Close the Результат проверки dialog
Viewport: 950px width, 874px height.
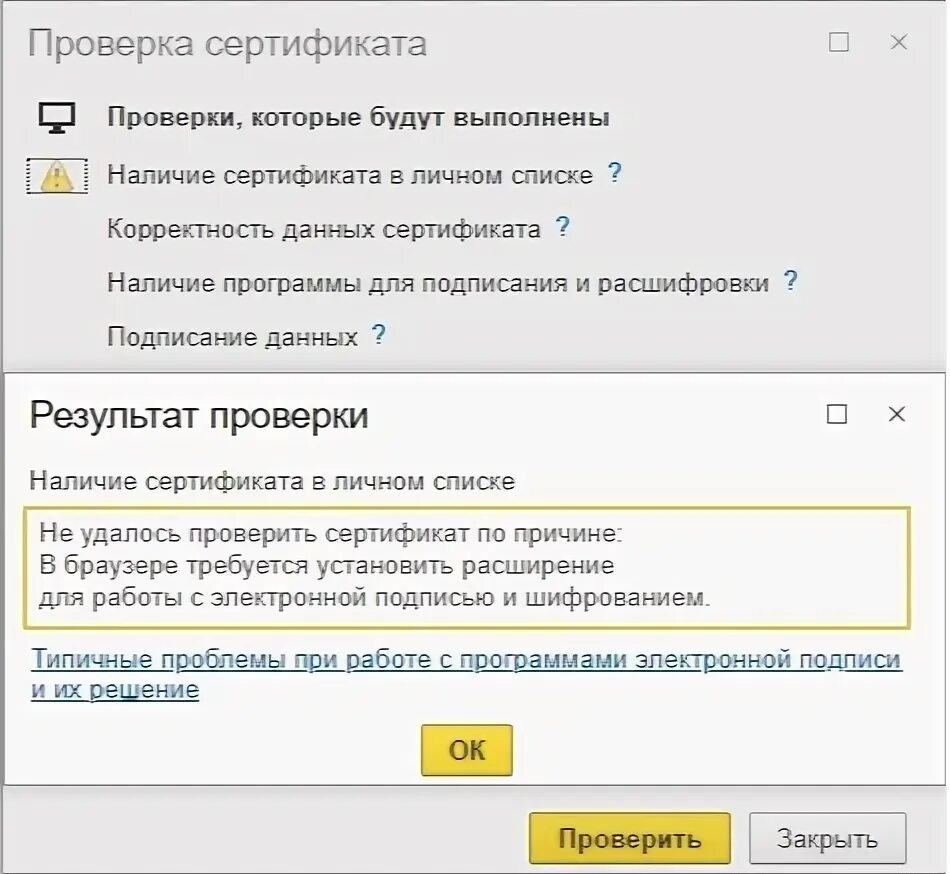coord(897,414)
